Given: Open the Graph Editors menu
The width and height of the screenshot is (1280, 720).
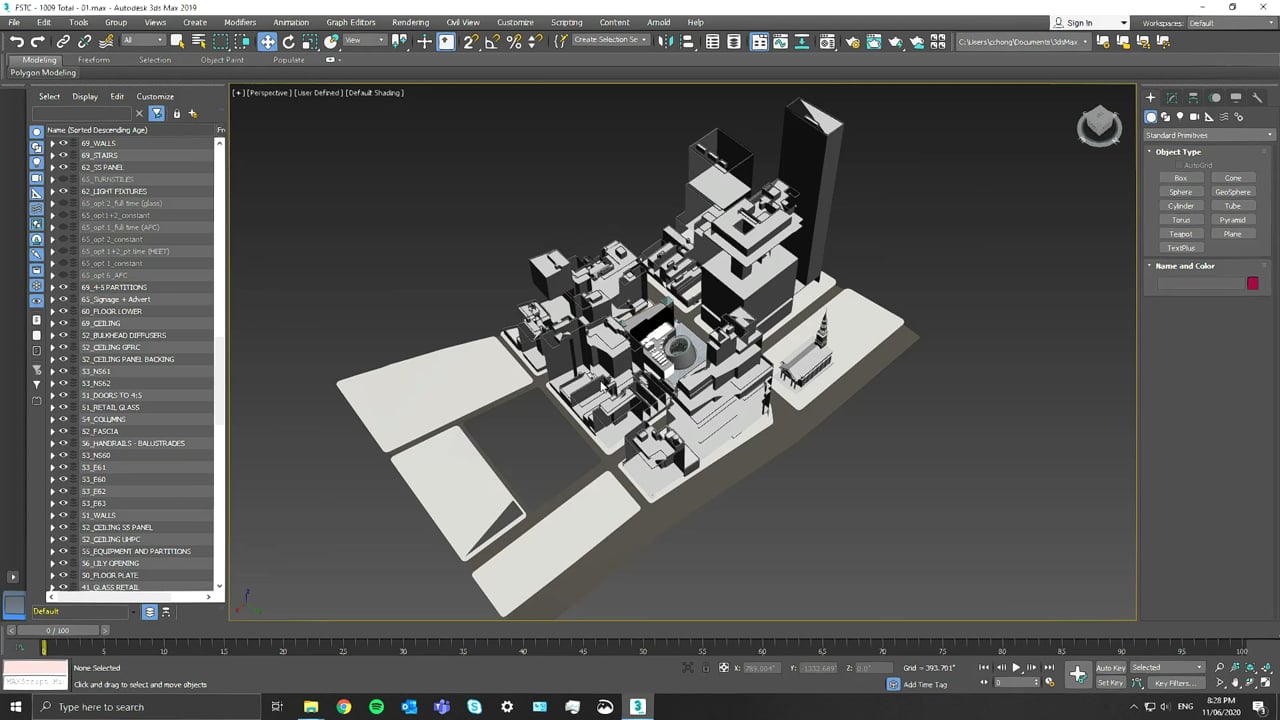Looking at the screenshot, I should [350, 22].
